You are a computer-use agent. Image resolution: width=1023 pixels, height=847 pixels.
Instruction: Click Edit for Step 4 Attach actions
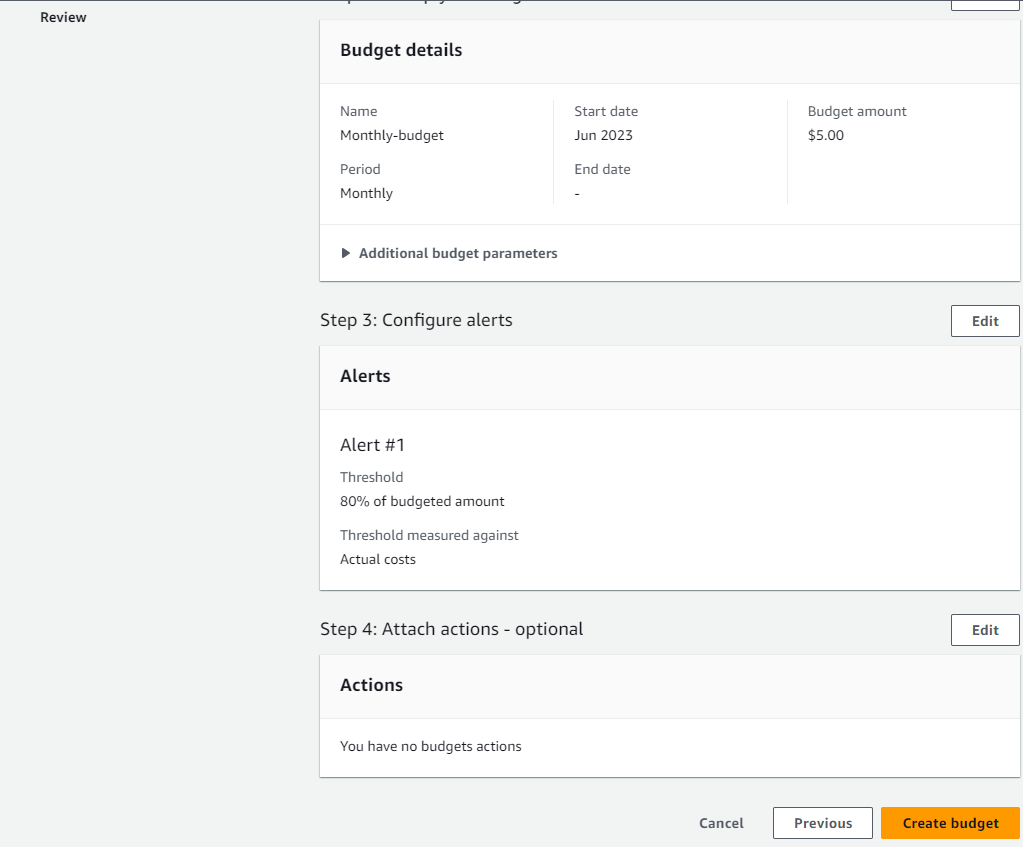pyautogui.click(x=985, y=630)
